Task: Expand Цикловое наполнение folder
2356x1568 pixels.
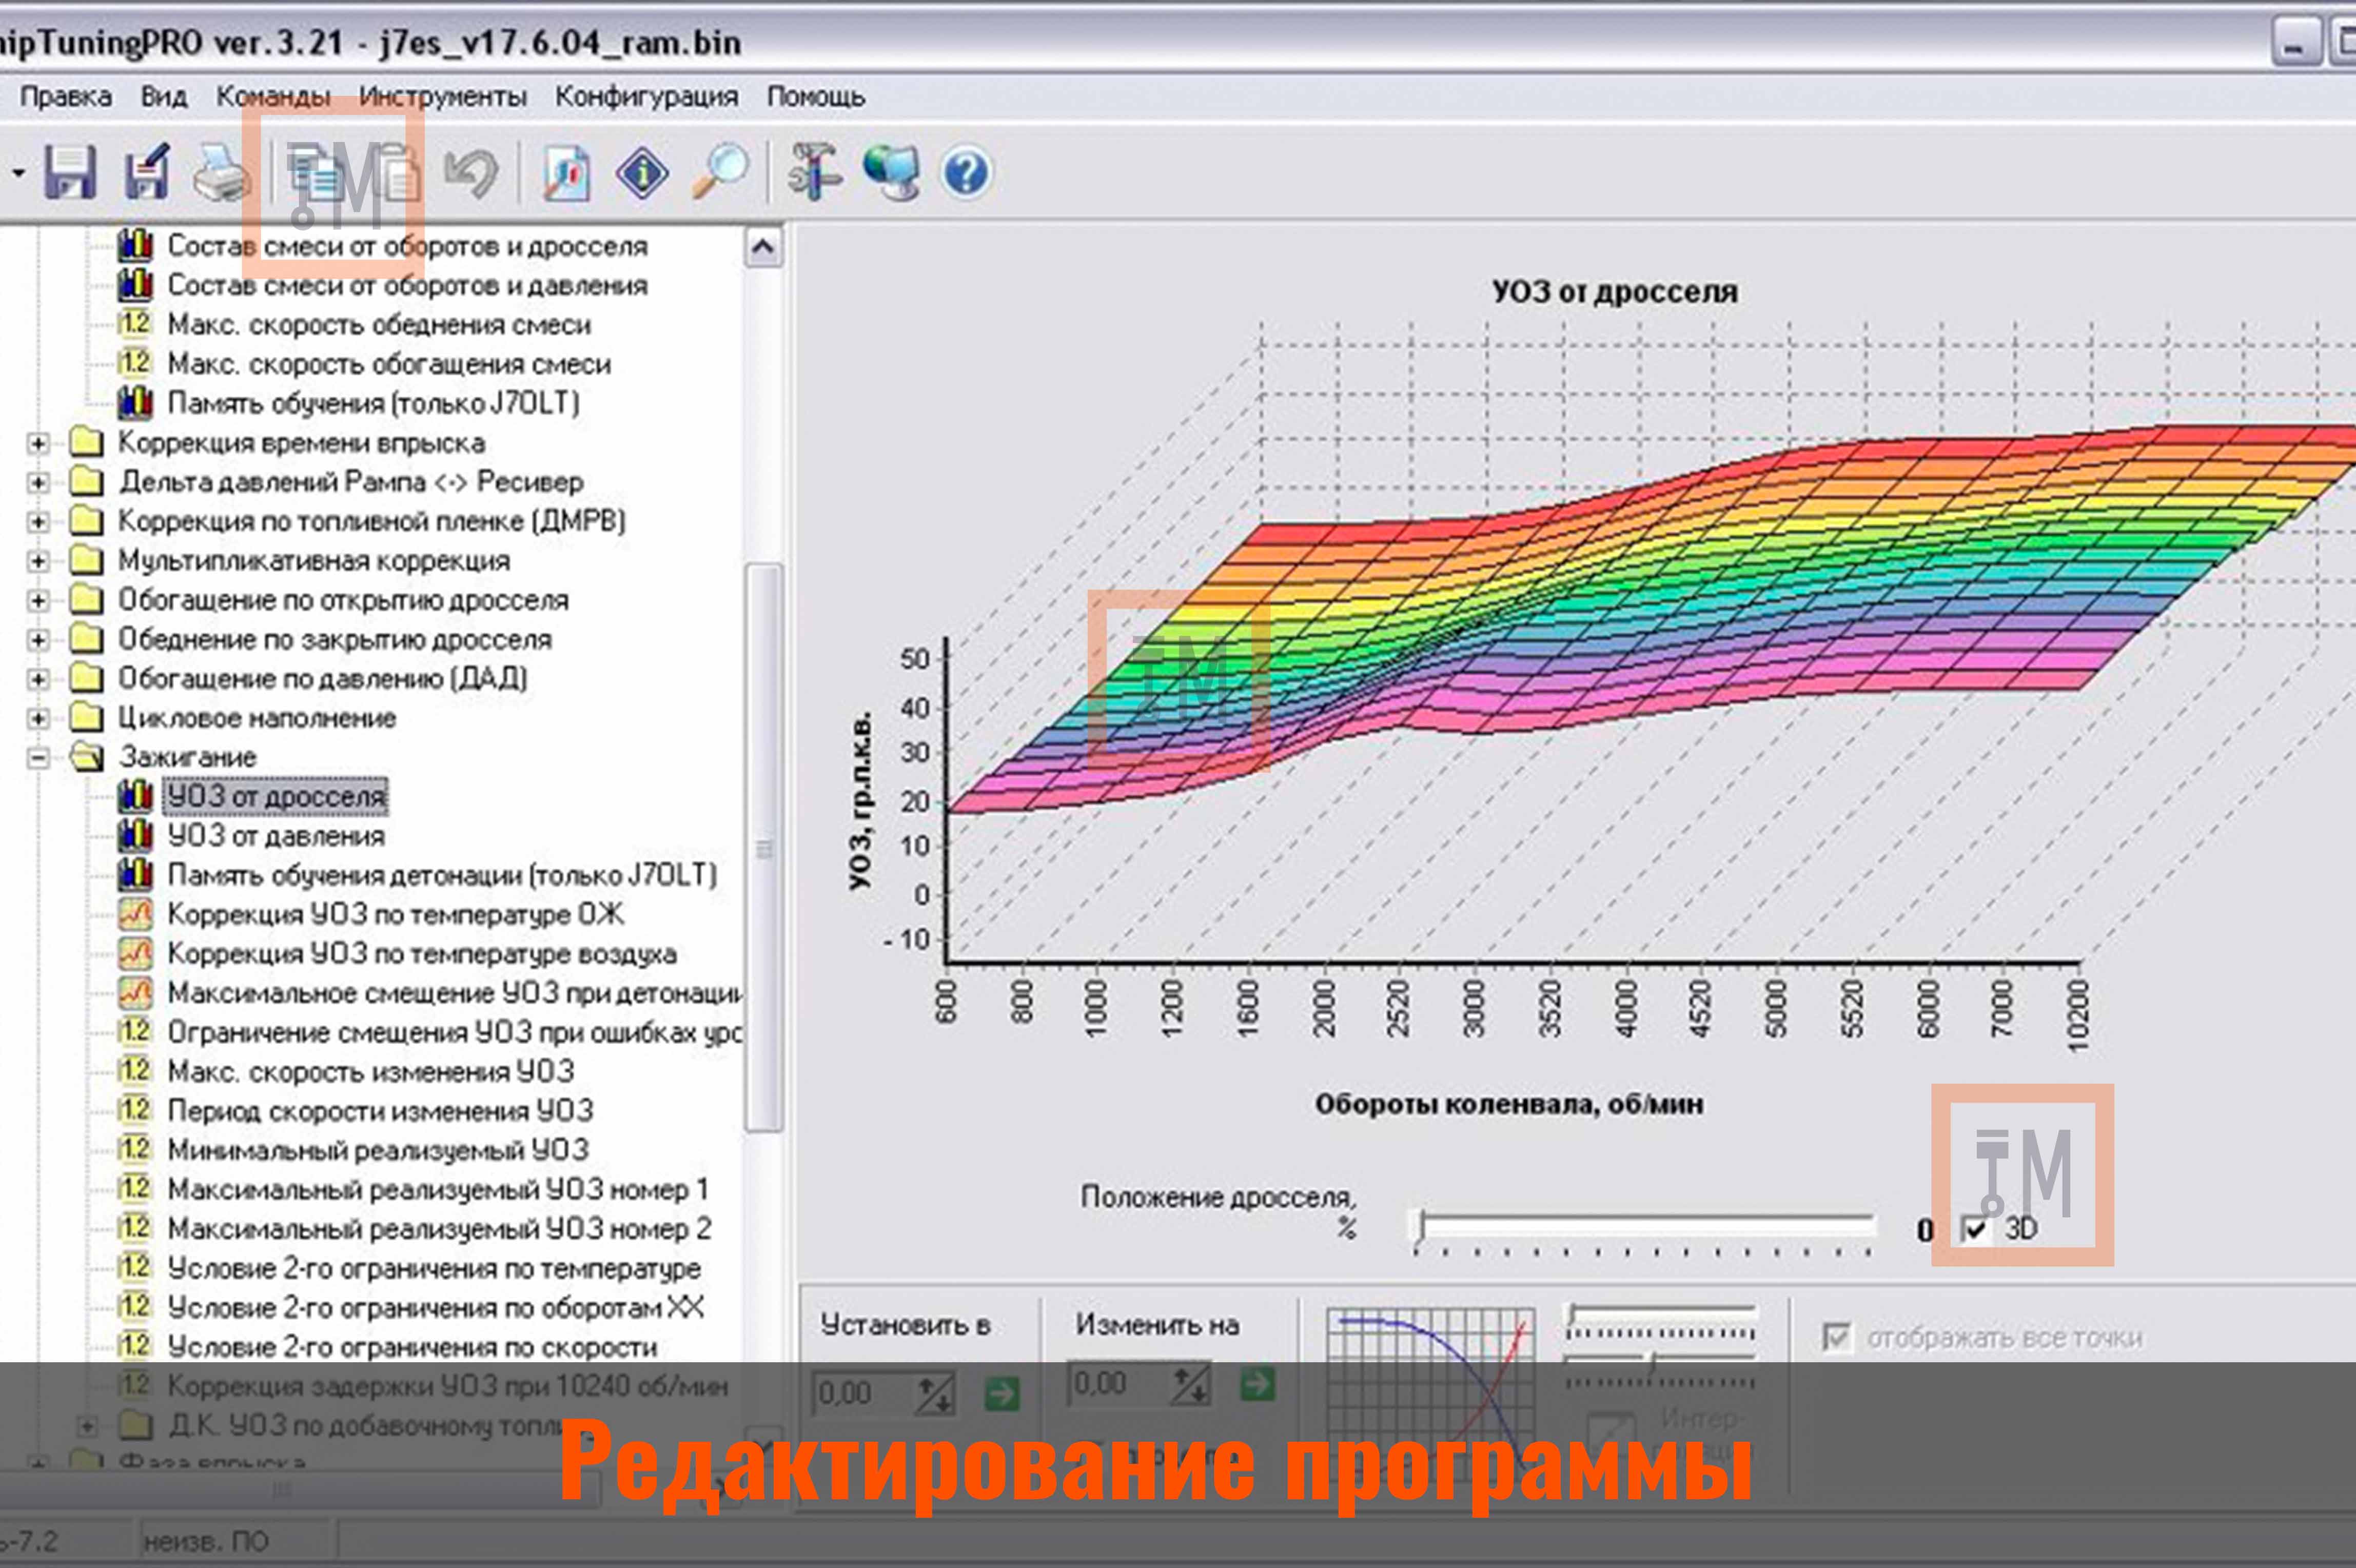Action: tap(37, 718)
